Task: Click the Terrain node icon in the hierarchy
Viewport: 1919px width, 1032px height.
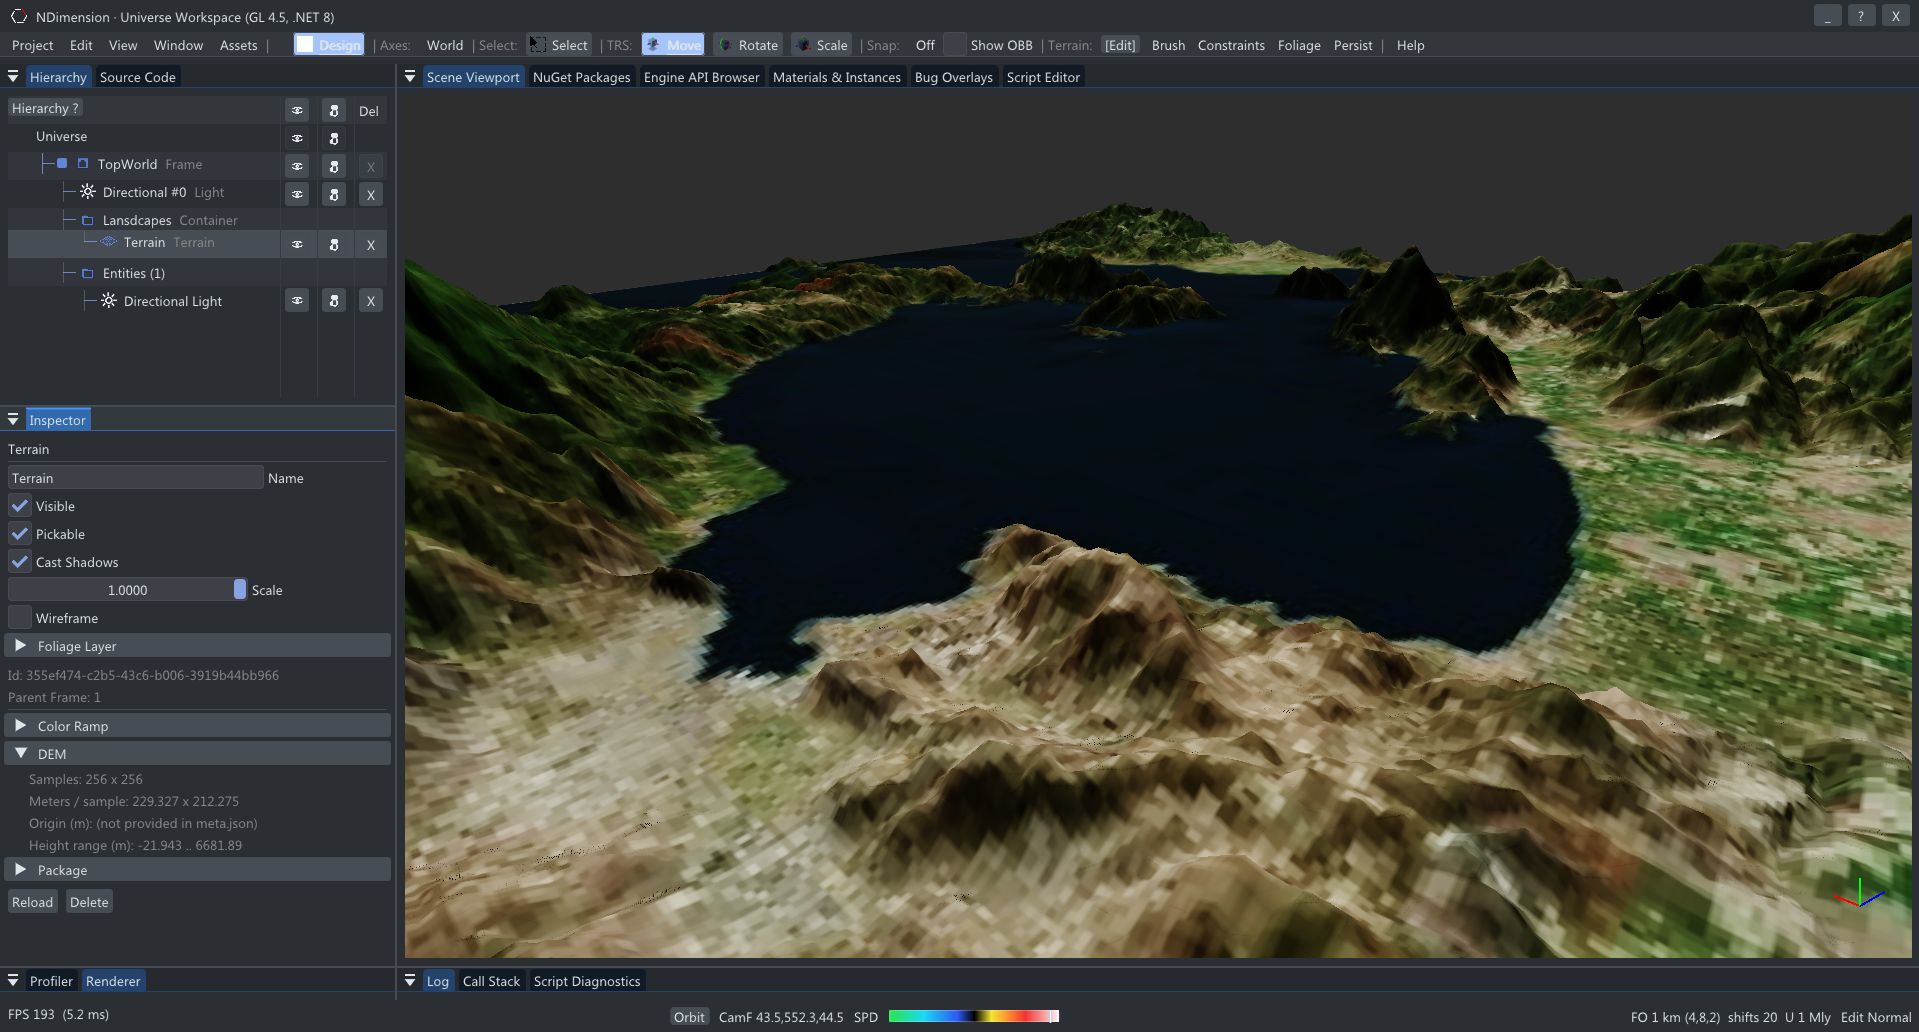Action: [x=109, y=242]
